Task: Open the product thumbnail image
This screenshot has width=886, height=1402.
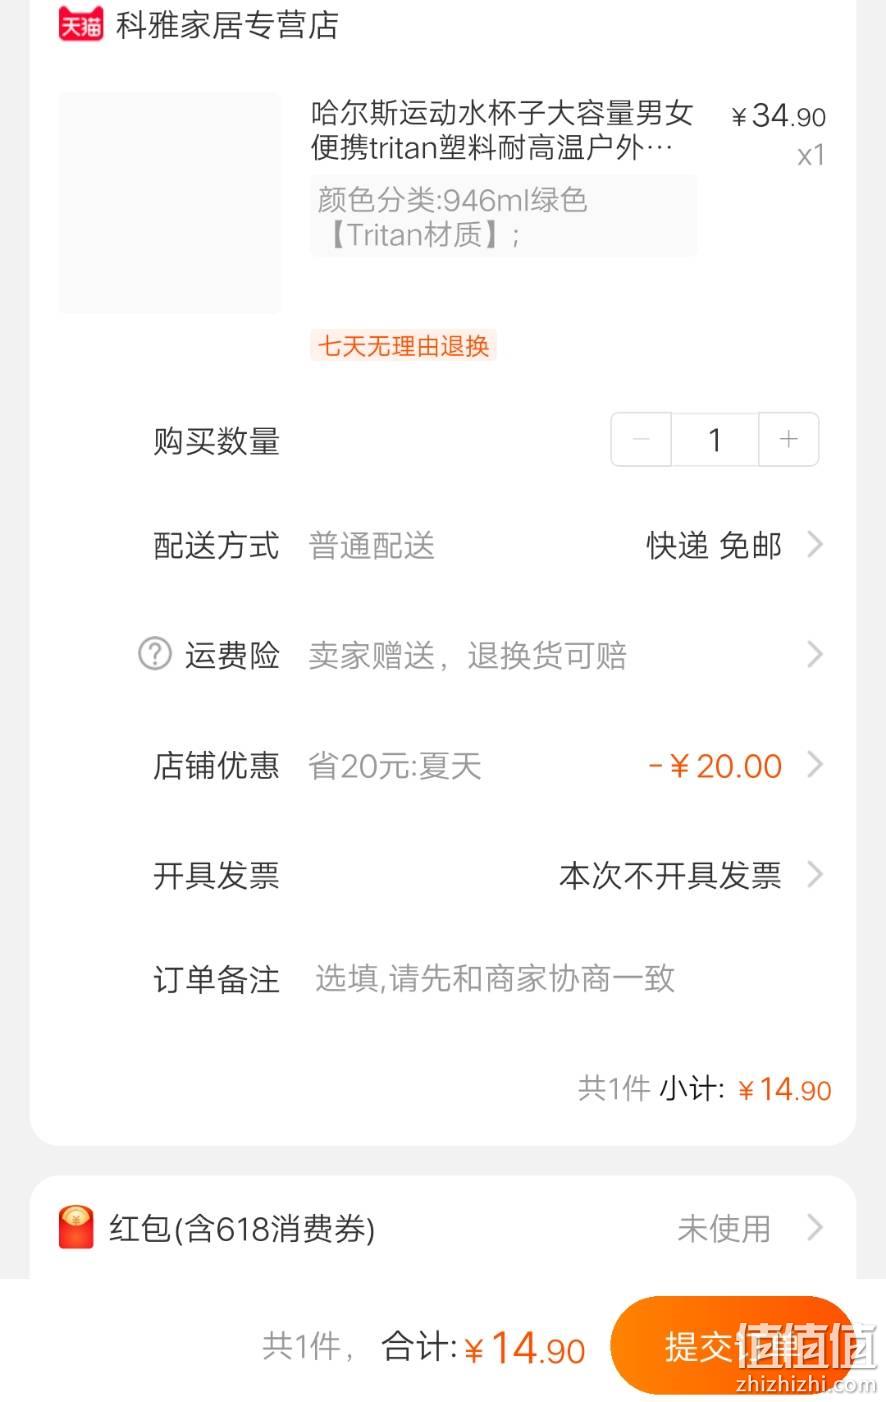Action: tap(170, 203)
